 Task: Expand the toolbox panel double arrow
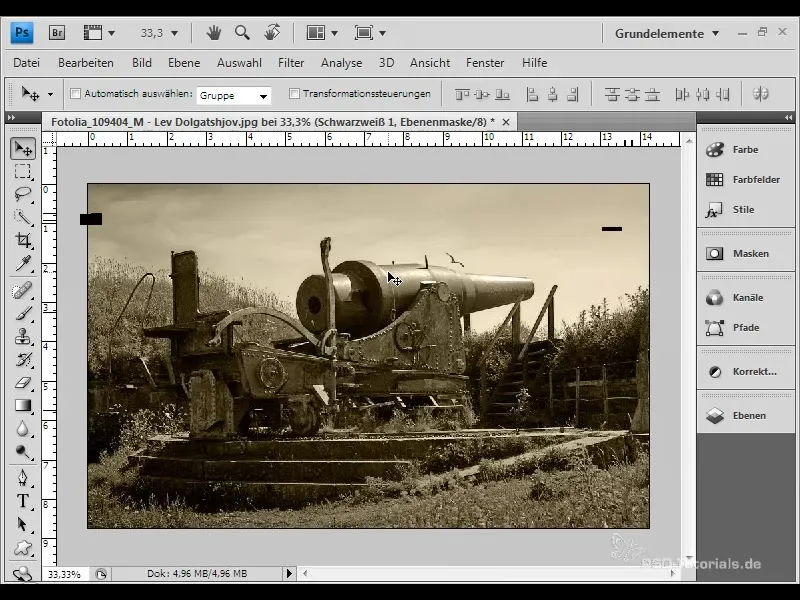pos(11,118)
